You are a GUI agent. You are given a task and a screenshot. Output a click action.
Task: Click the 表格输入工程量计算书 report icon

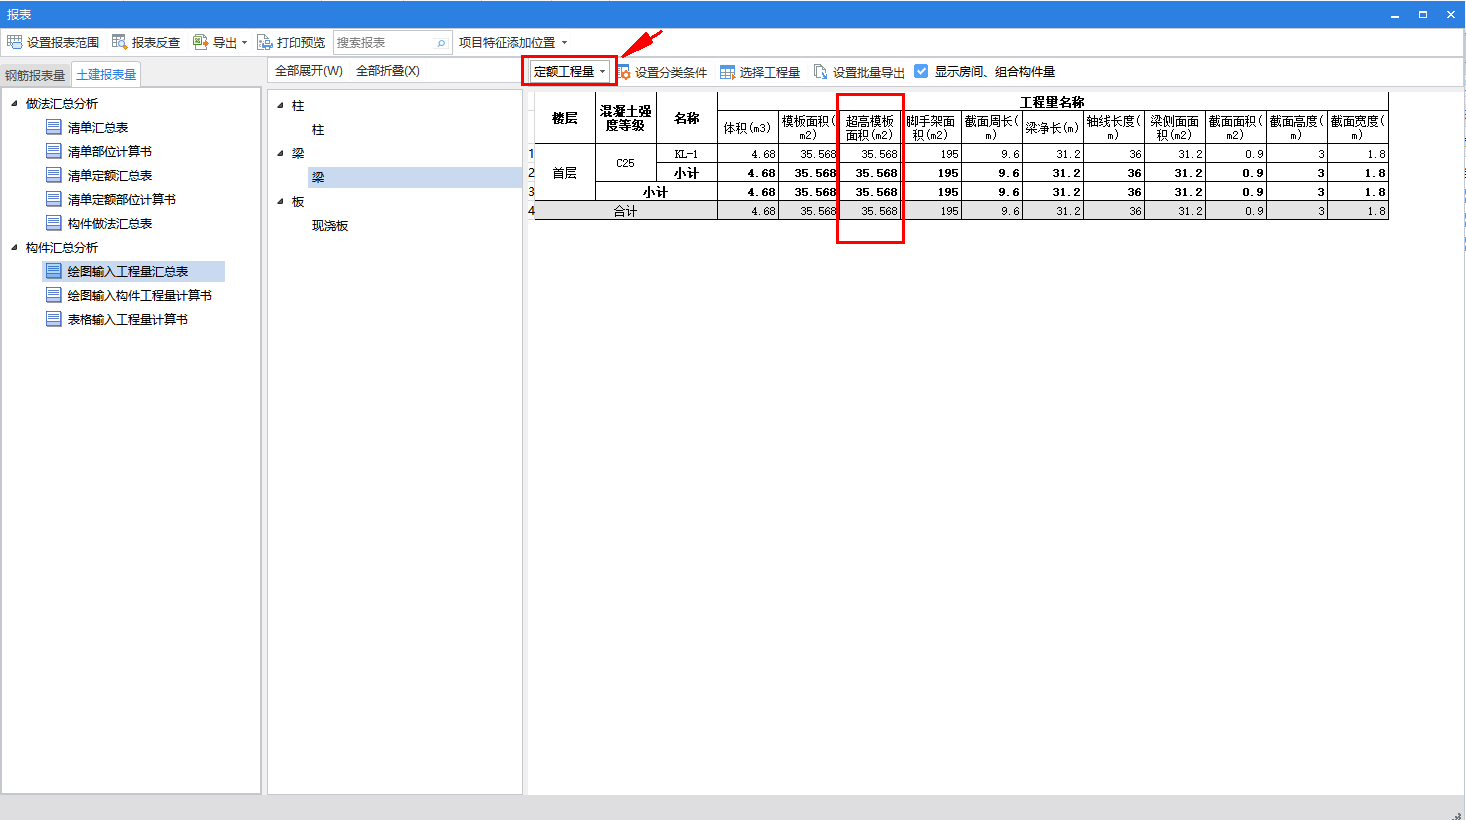point(54,319)
